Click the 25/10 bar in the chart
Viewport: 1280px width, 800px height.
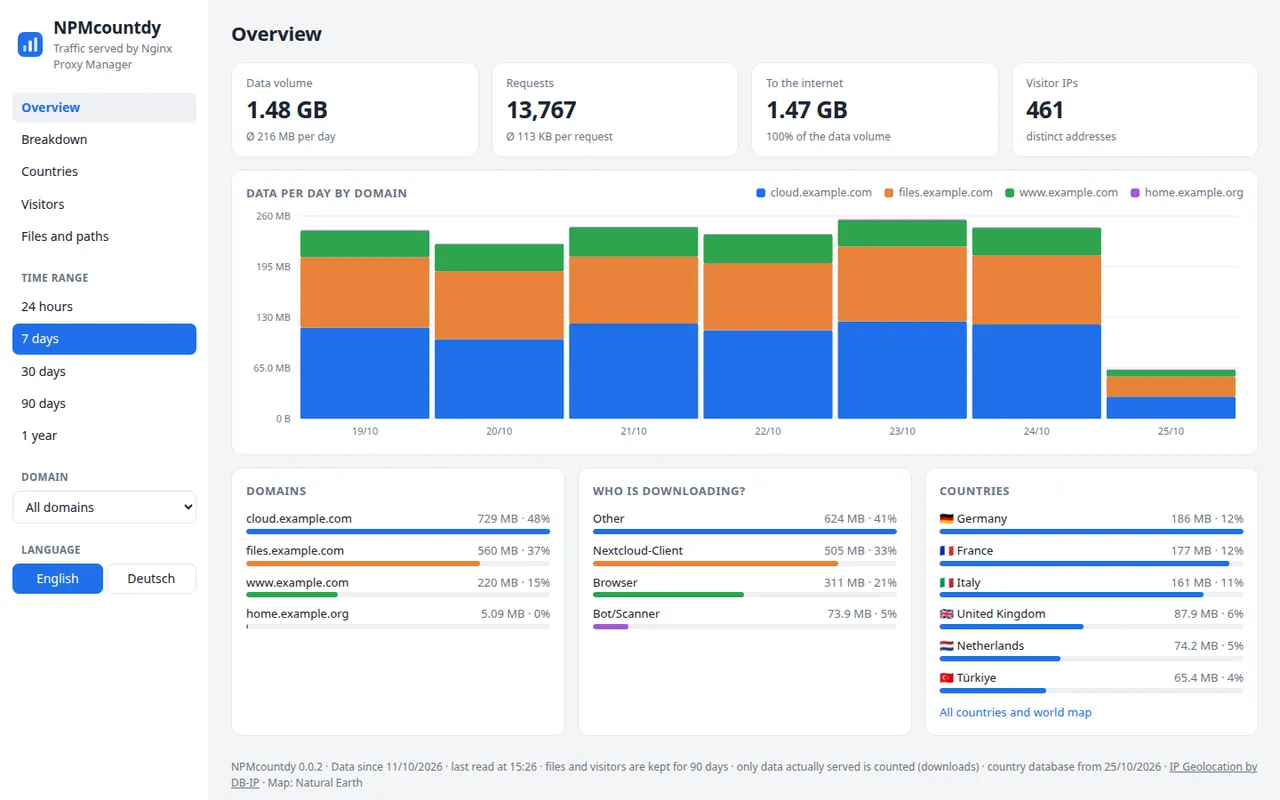(1171, 394)
